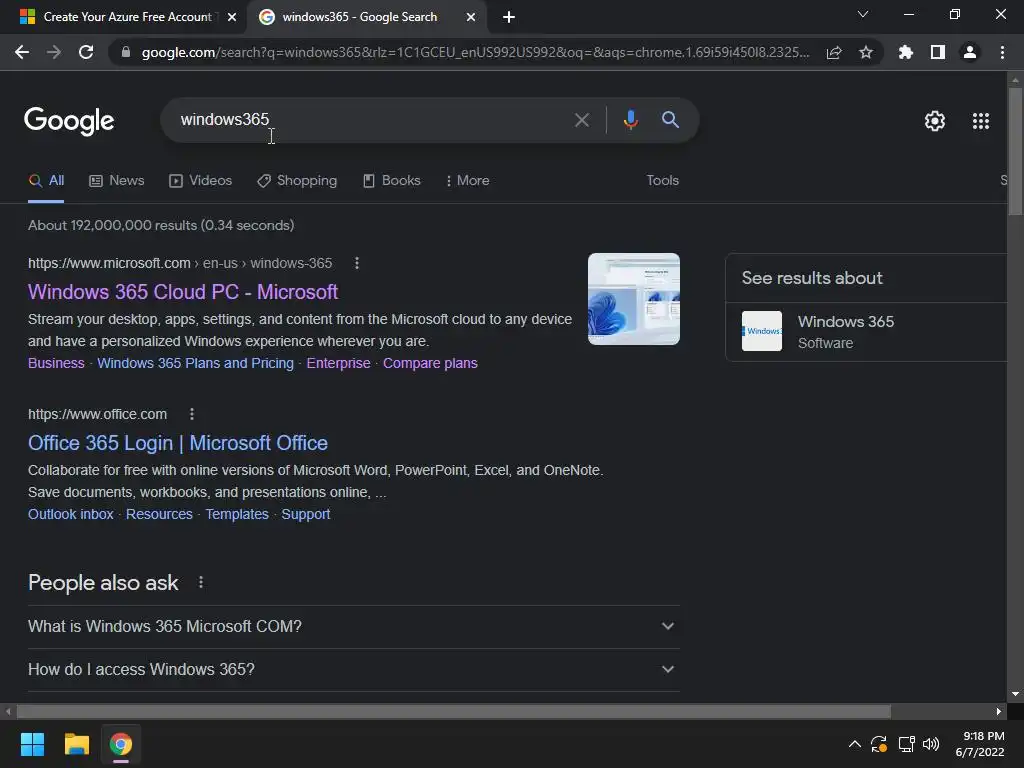The image size is (1024, 768).
Task: Open the Business sitelink
Action: pos(56,363)
